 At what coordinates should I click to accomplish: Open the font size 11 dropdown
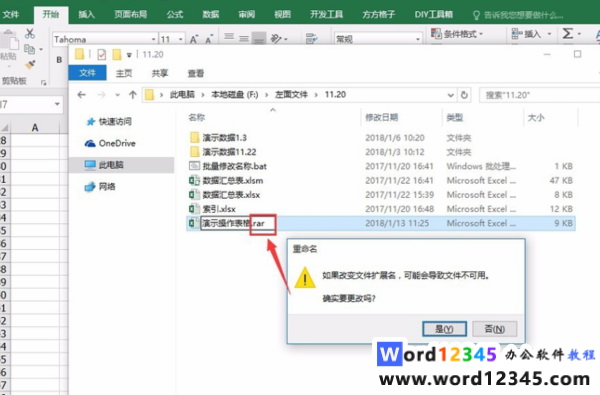tap(181, 39)
